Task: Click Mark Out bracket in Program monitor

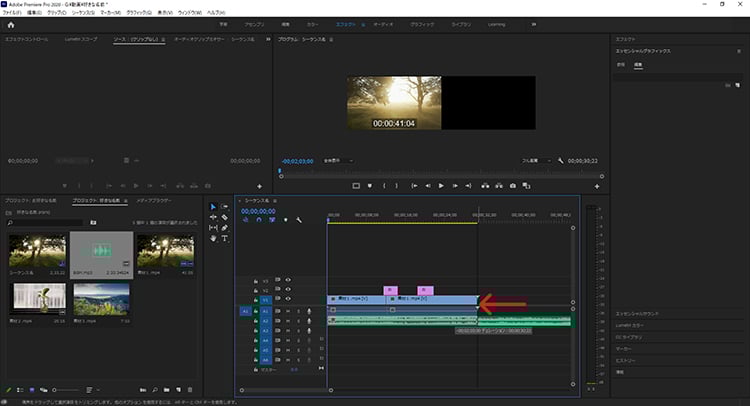Action: pyautogui.click(x=396, y=186)
